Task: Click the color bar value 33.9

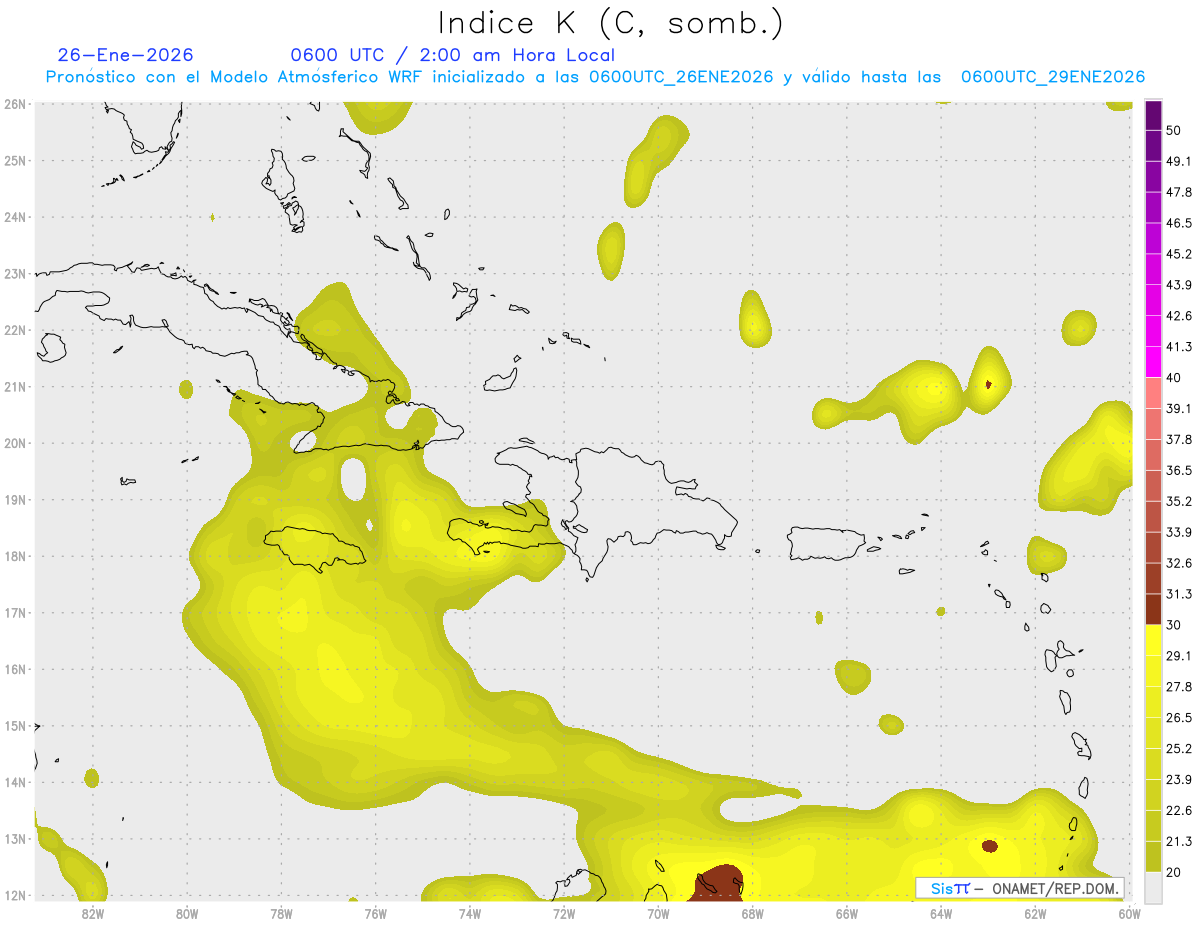Action: 1179,532
